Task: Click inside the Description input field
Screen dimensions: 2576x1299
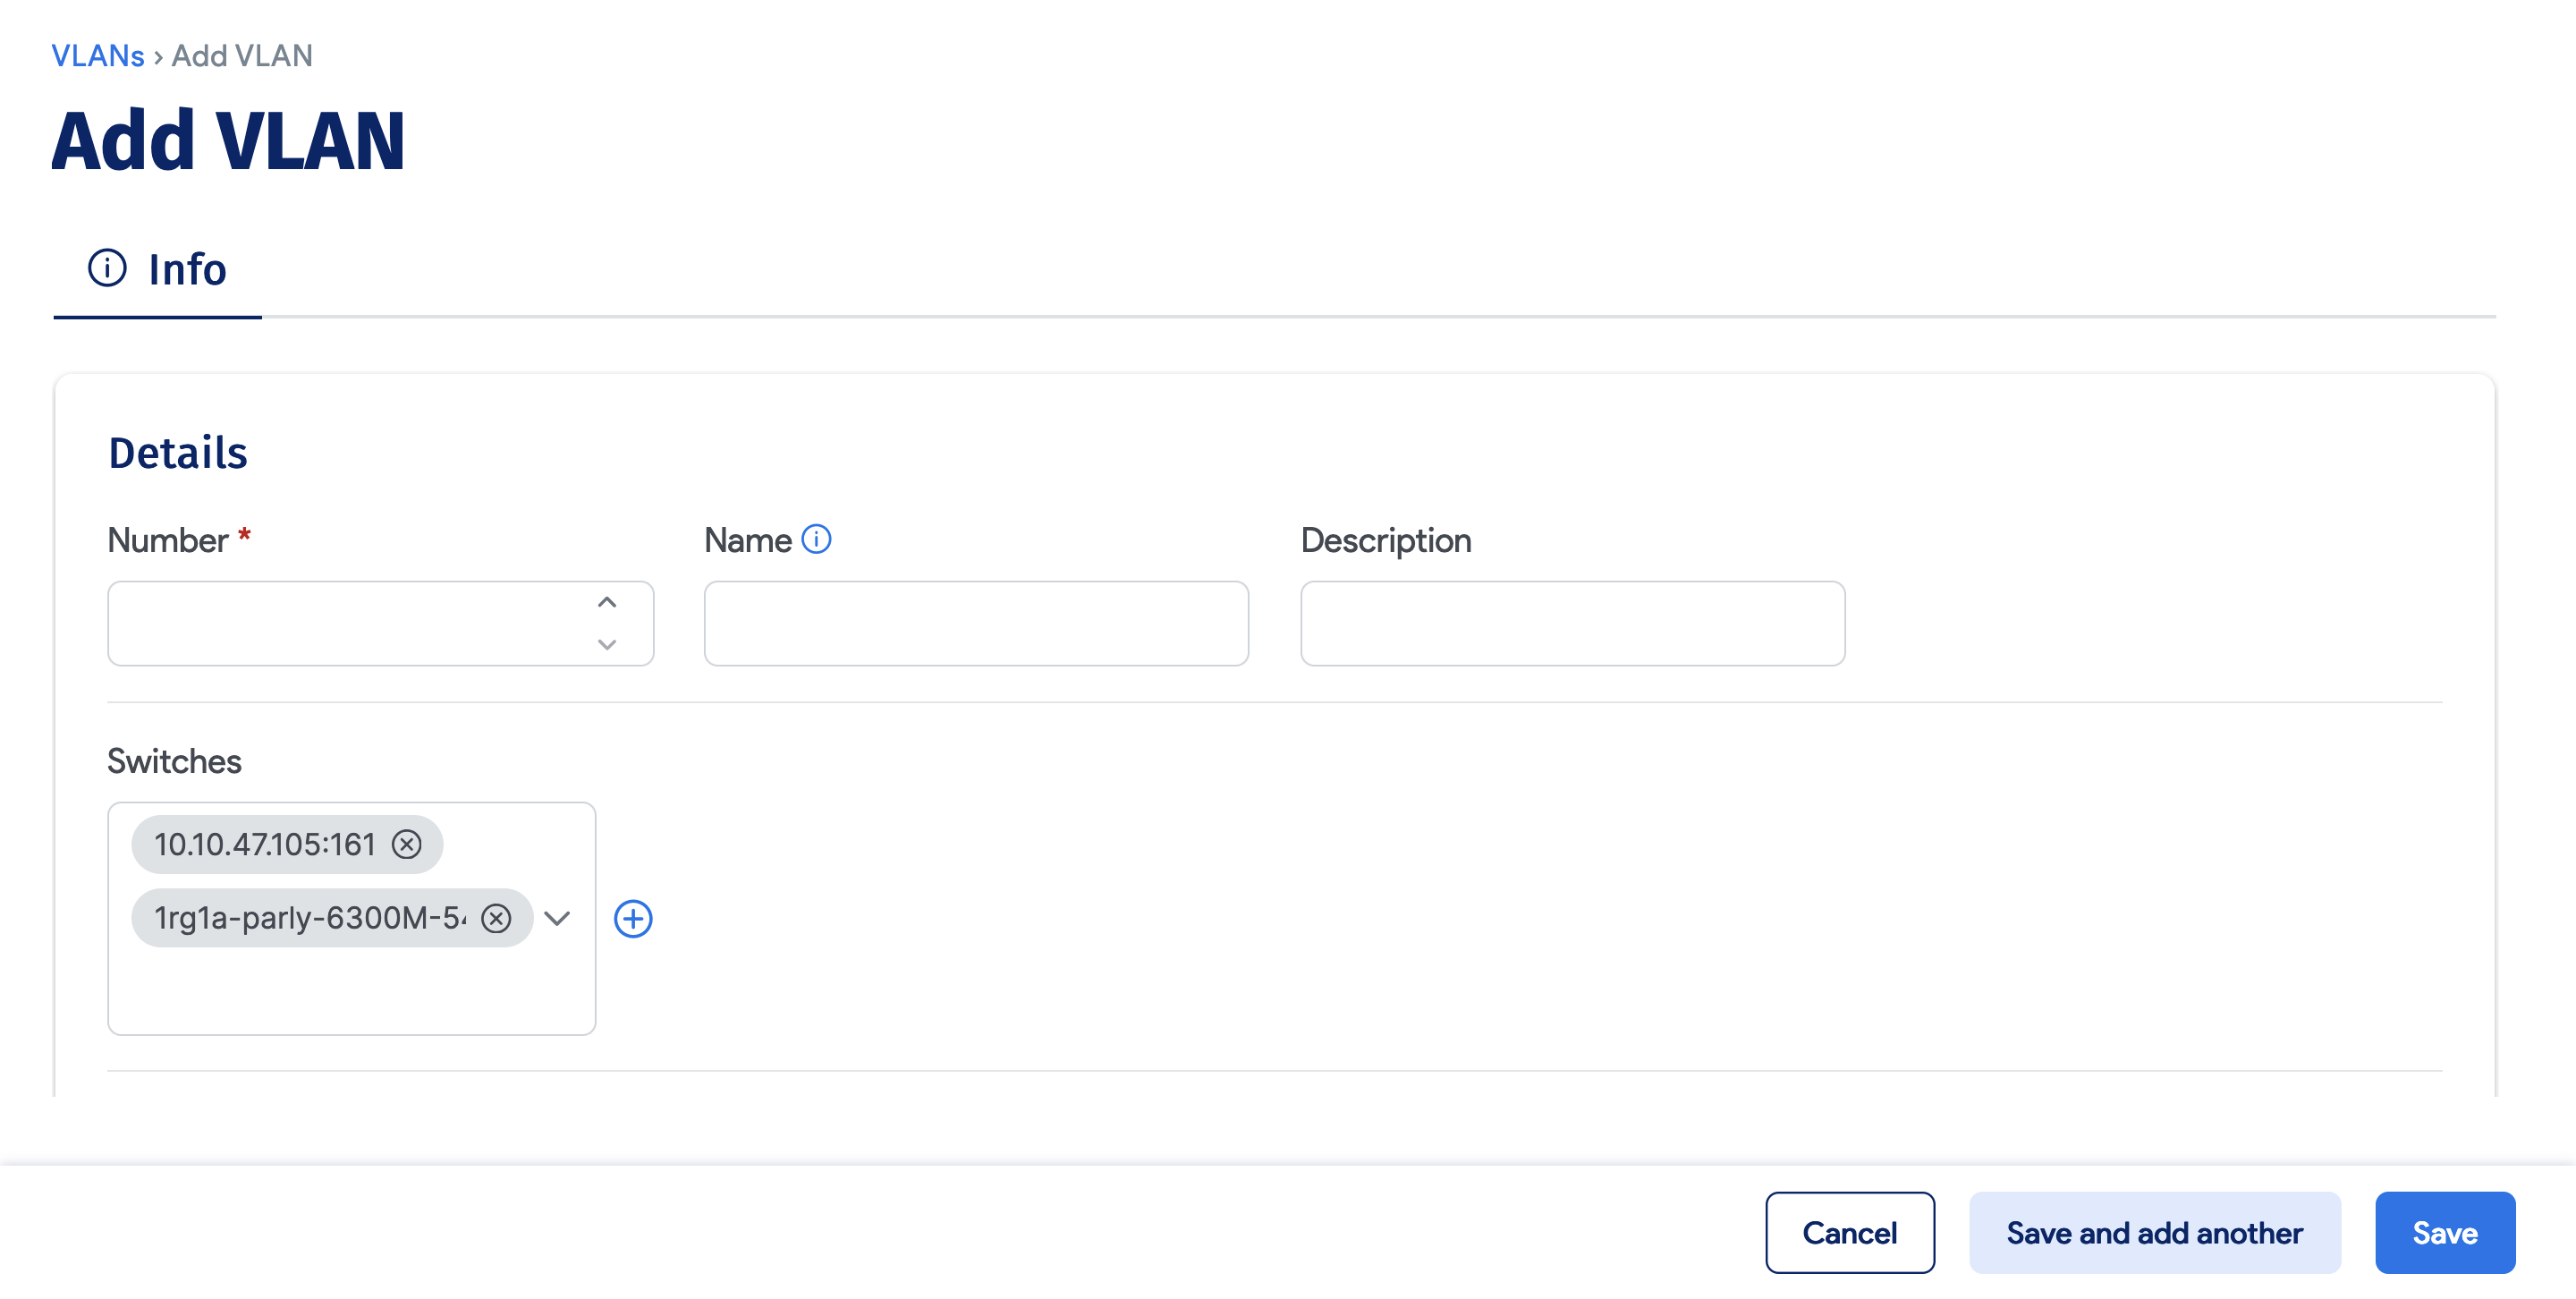Action: tap(1570, 622)
